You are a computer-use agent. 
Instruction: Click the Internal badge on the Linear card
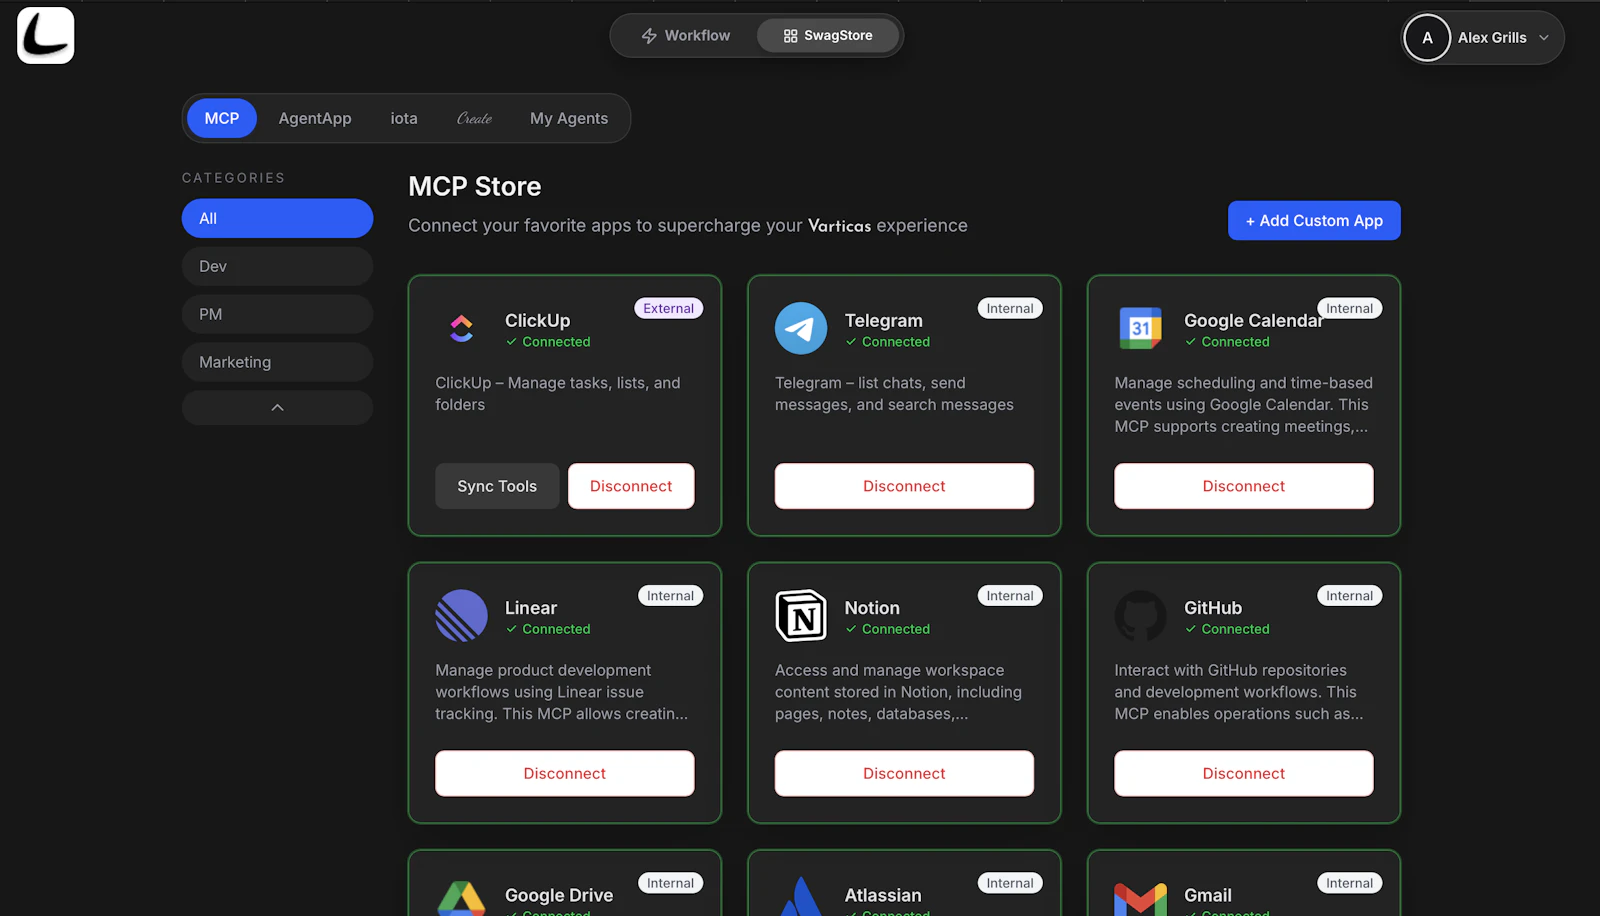tap(670, 596)
